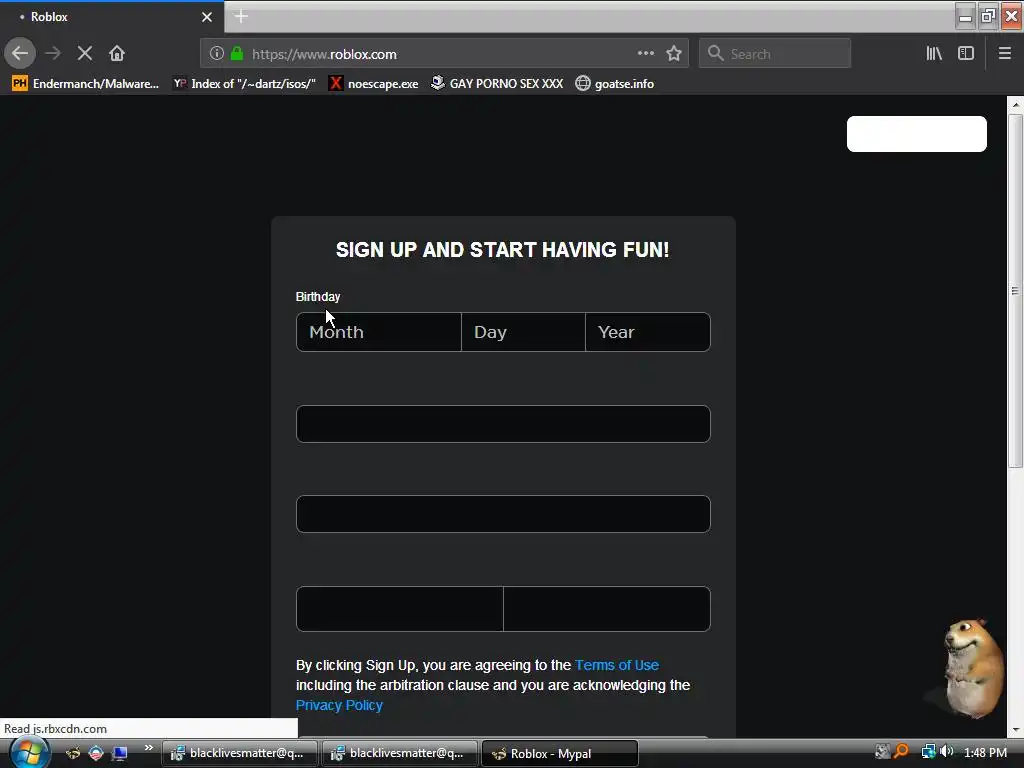
Task: Minimize the browser window
Action: [965, 16]
